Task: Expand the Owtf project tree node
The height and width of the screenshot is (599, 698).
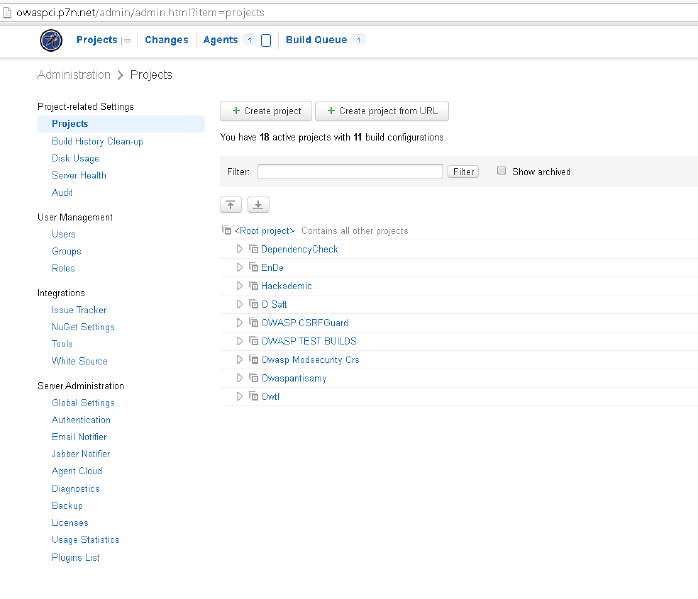Action: click(x=240, y=397)
